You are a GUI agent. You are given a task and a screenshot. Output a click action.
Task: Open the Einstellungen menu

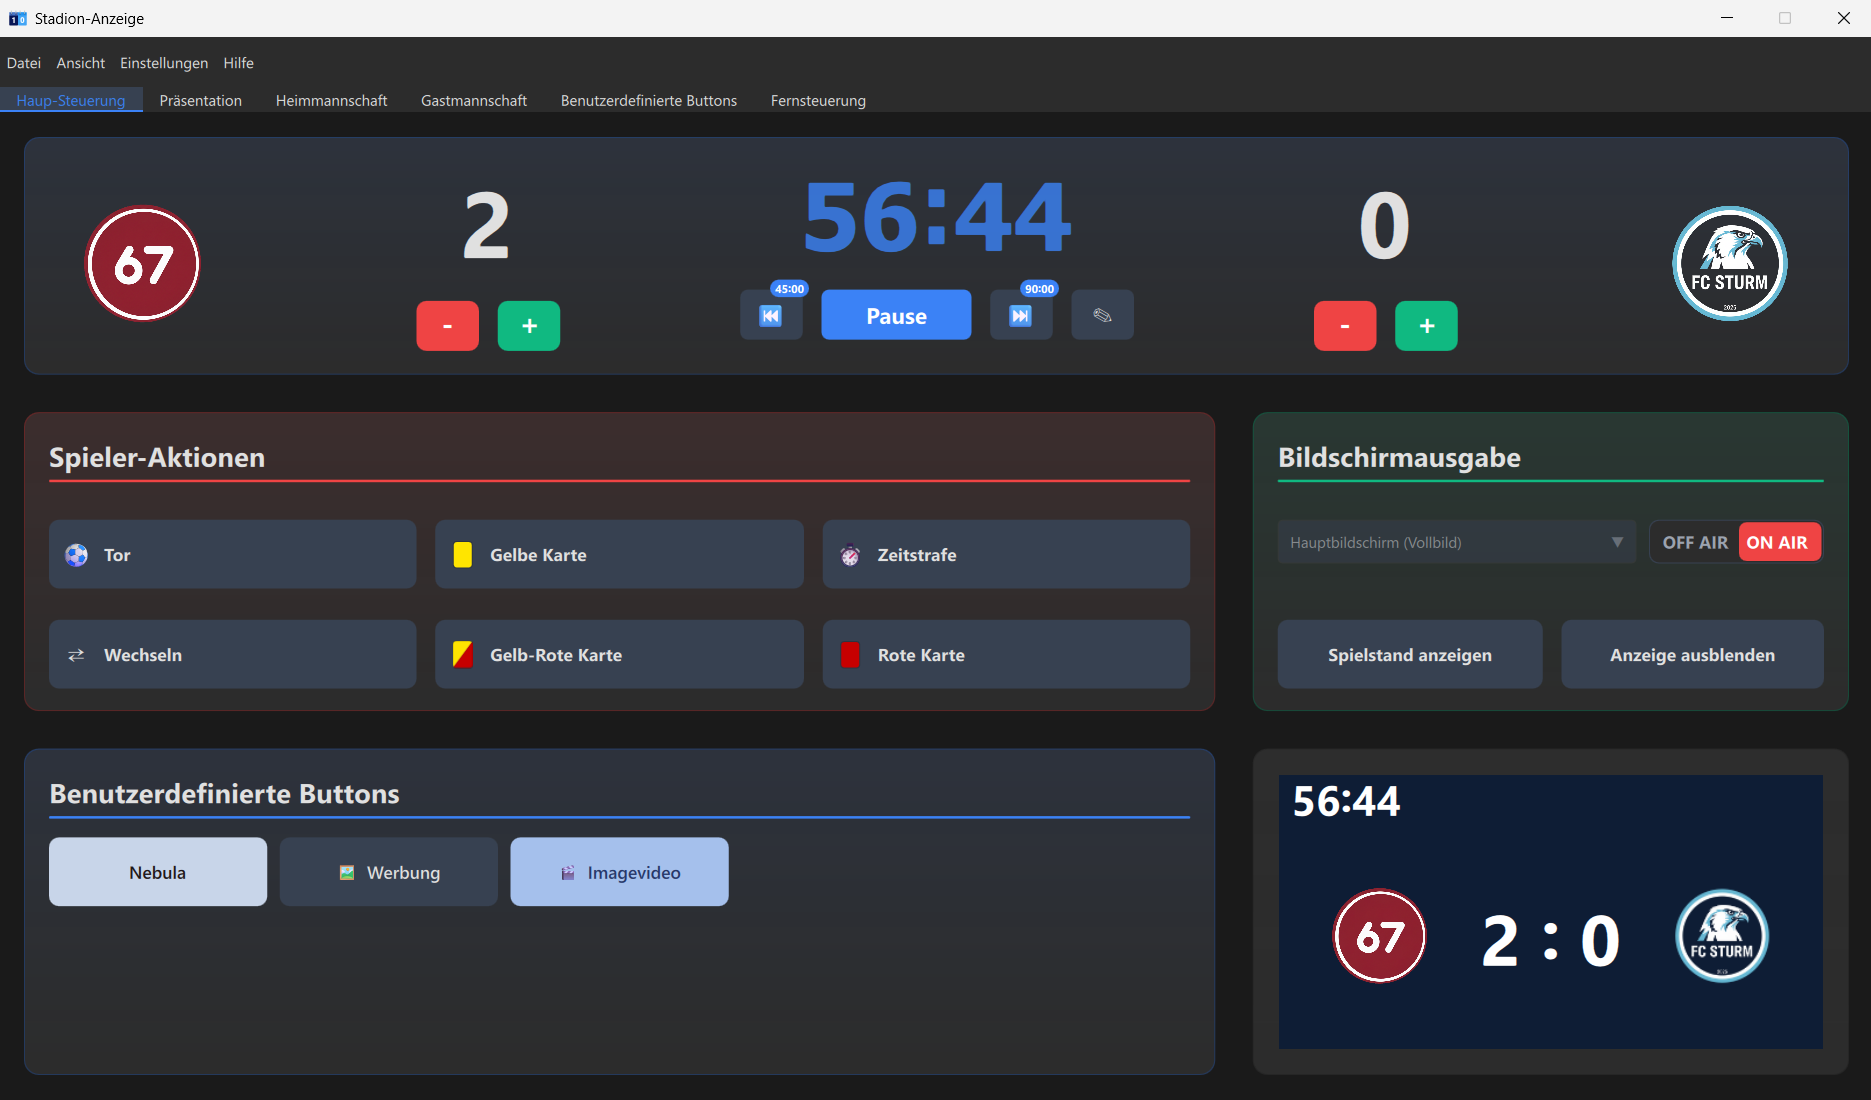pyautogui.click(x=164, y=63)
